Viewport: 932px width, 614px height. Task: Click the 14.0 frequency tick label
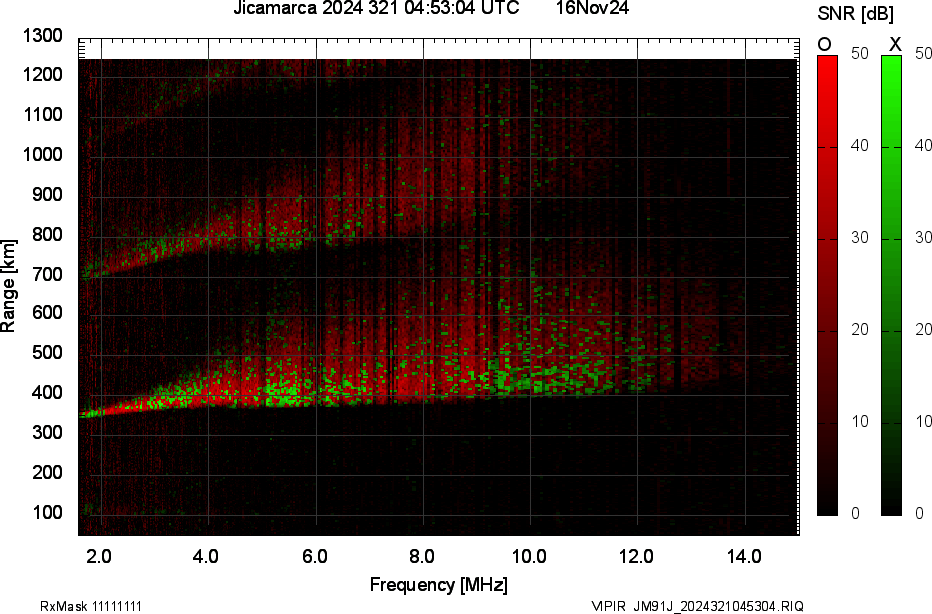tap(744, 557)
